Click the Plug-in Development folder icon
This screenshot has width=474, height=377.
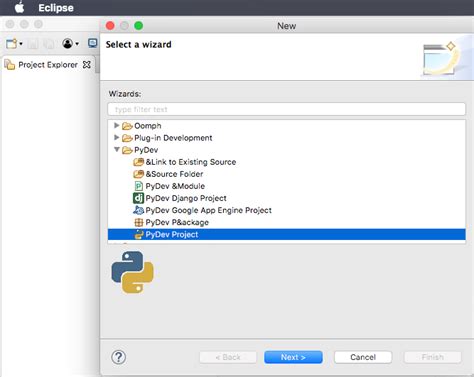127,138
